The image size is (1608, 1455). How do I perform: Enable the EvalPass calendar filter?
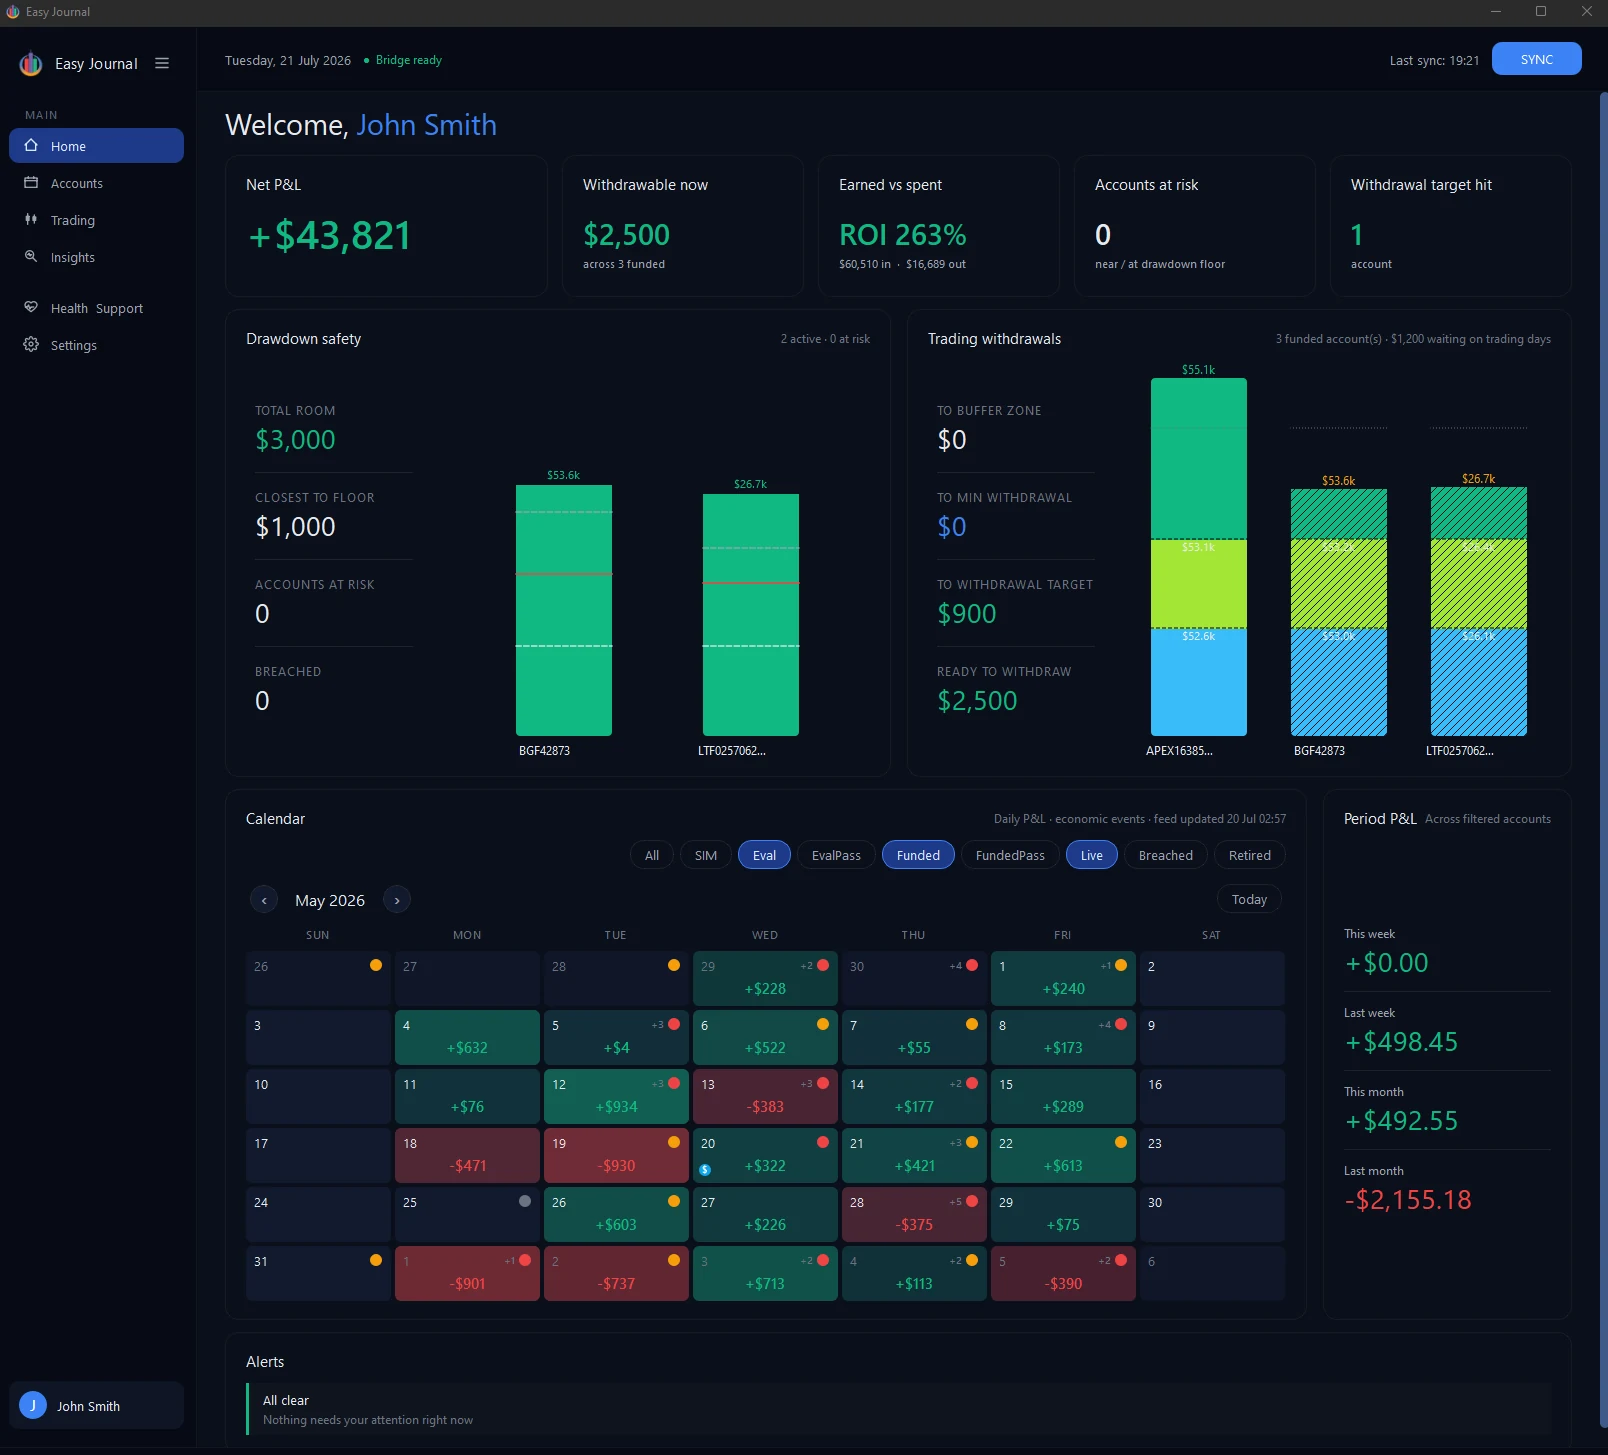click(x=836, y=855)
